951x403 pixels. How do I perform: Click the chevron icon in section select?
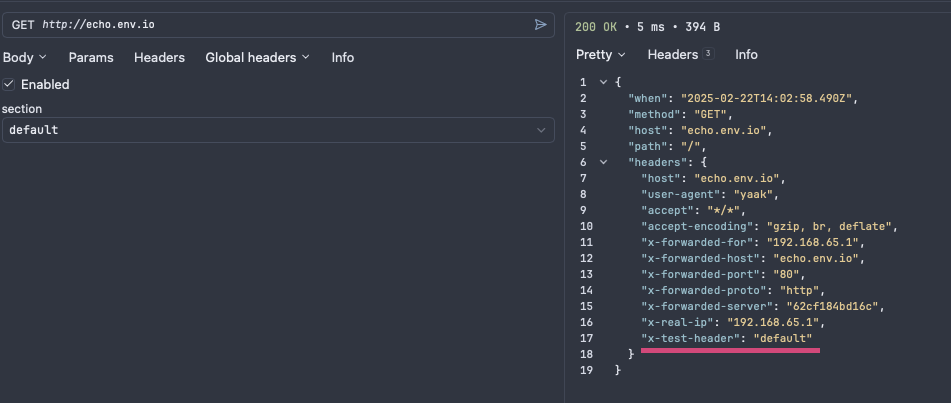point(541,130)
